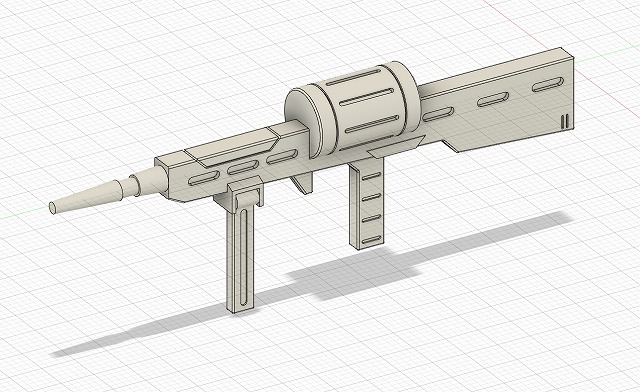The width and height of the screenshot is (640, 392).
Task: Click the rearmost oval slot on stock
Action: coord(547,84)
